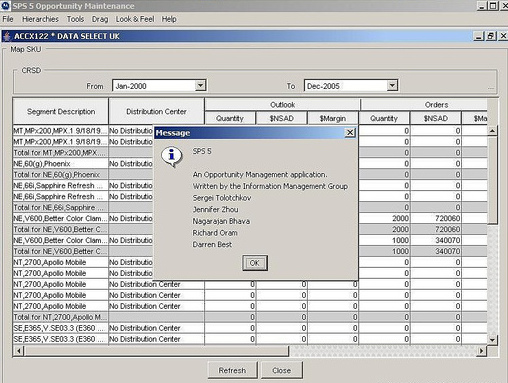Click the info icon in Message dialog
508x383 pixels.
[171, 157]
